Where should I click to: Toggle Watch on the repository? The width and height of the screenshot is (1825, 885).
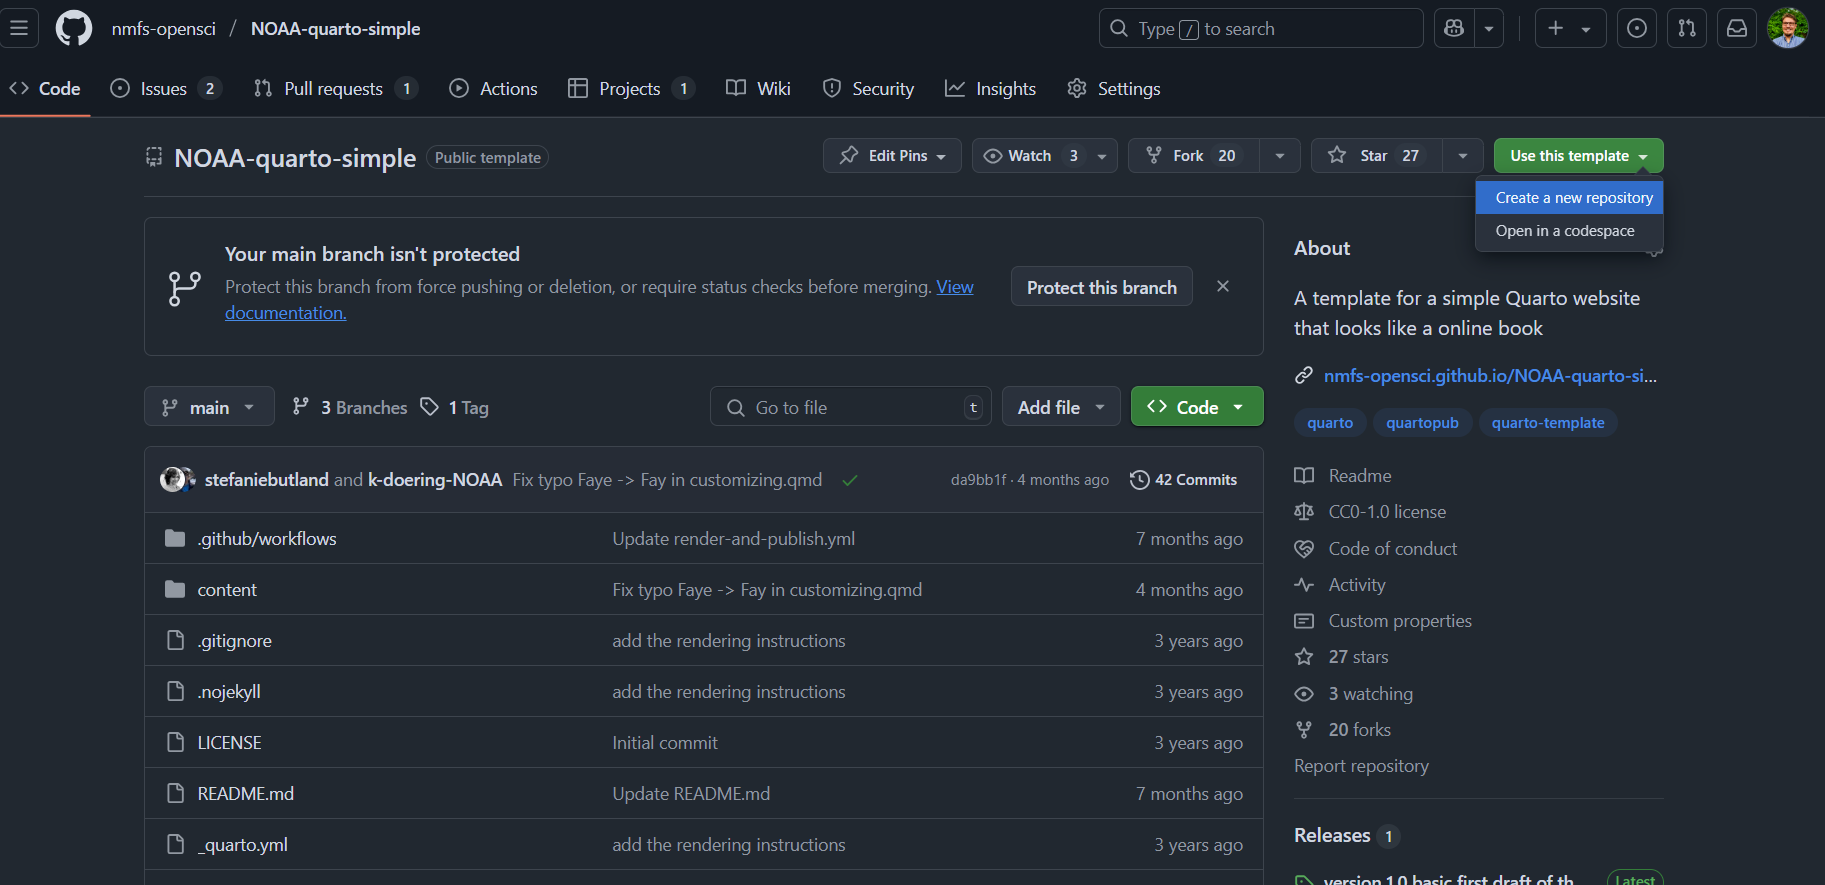tap(1044, 156)
